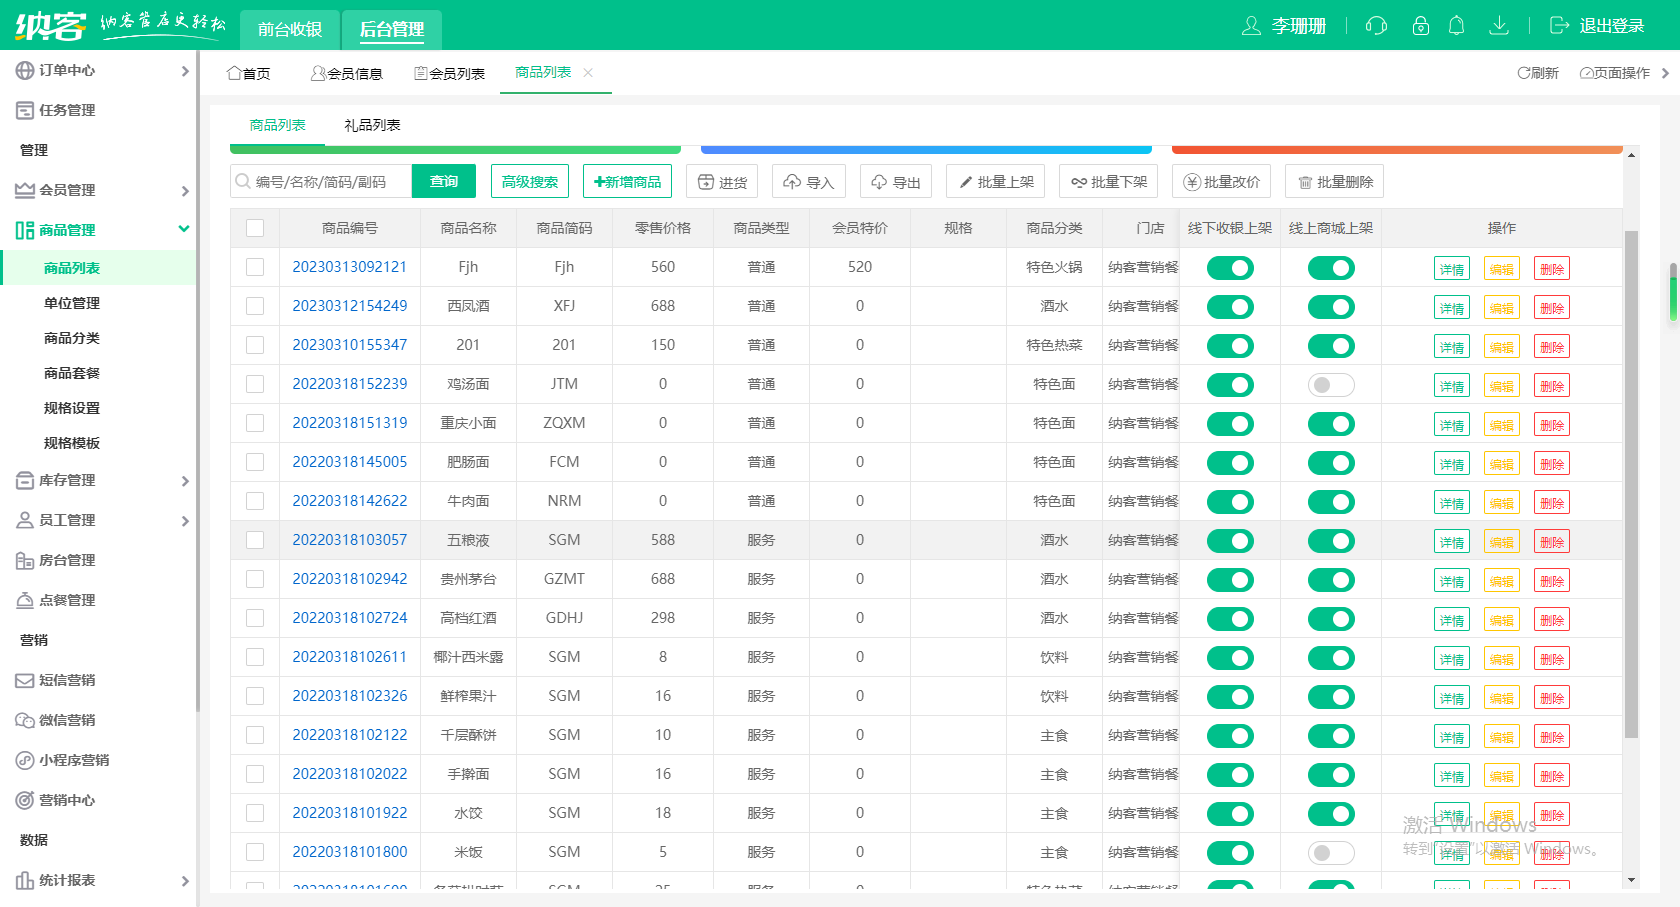Collapse the 商品管理 sidebar section
Viewport: 1680px width, 907px height.
click(184, 229)
